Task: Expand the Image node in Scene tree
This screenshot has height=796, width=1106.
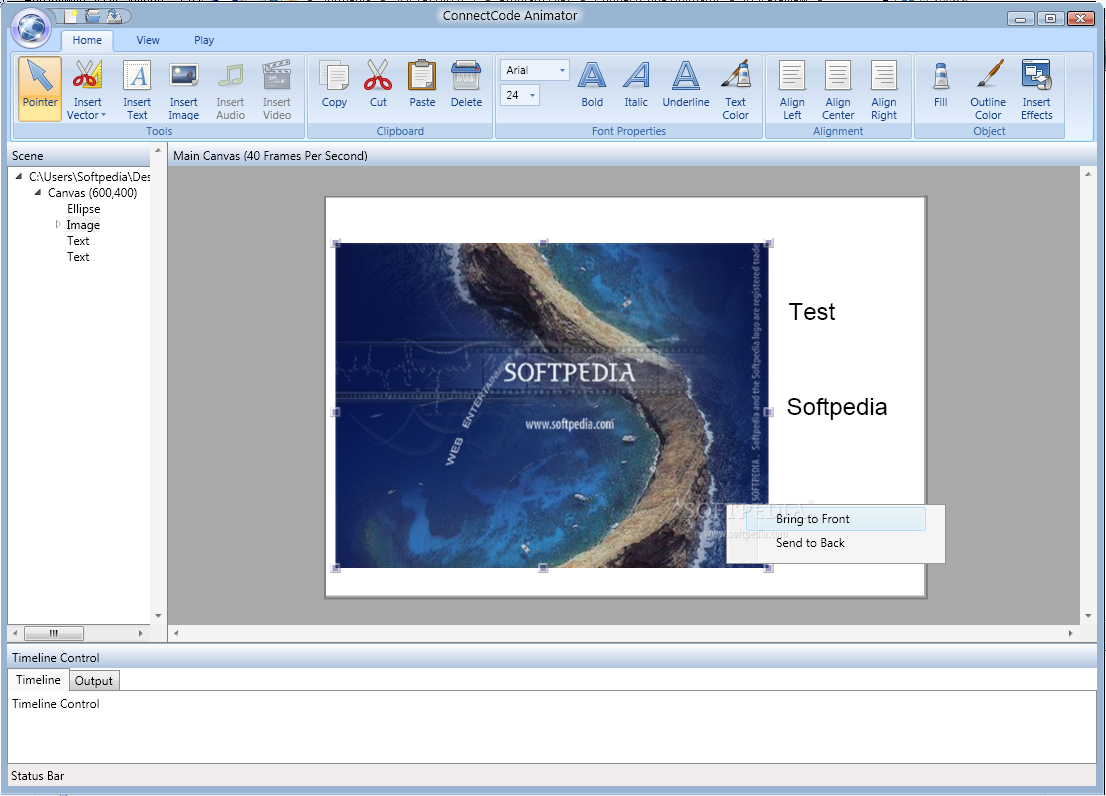Action: pyautogui.click(x=58, y=225)
